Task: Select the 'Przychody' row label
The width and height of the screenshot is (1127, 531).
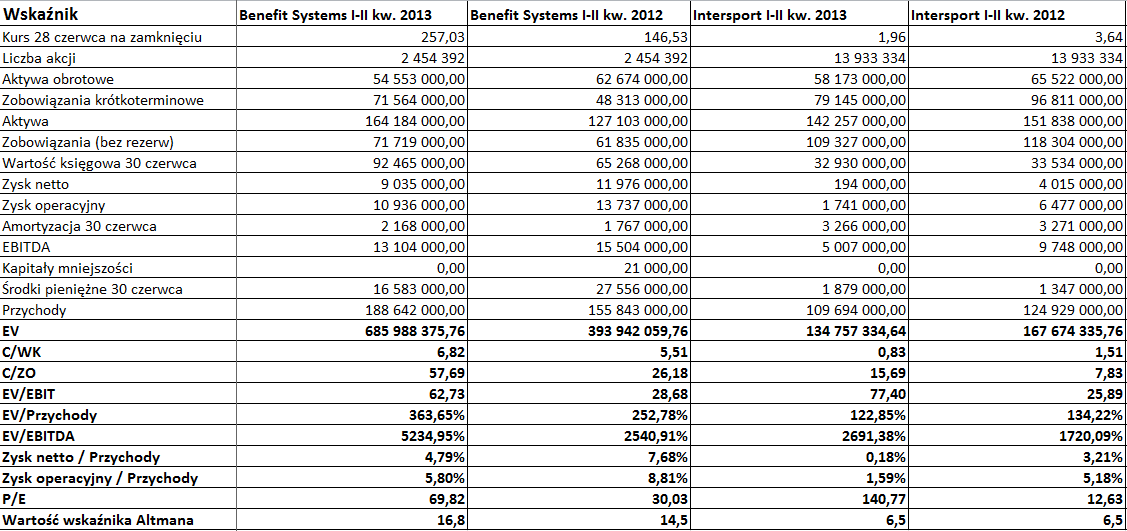Action: [x=118, y=311]
